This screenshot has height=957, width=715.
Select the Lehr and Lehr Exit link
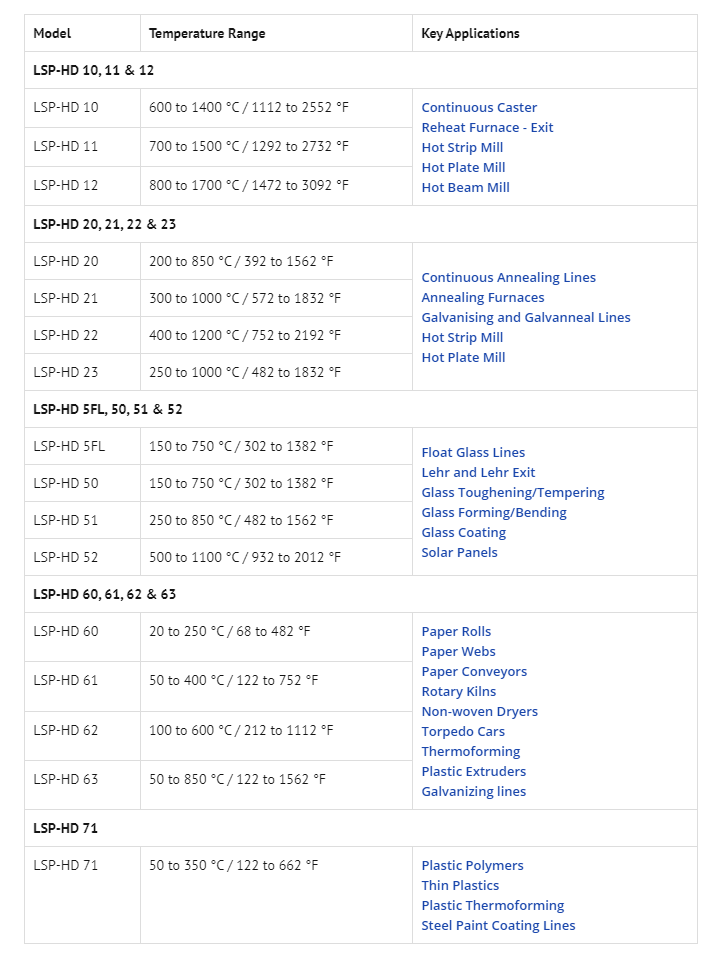478,473
